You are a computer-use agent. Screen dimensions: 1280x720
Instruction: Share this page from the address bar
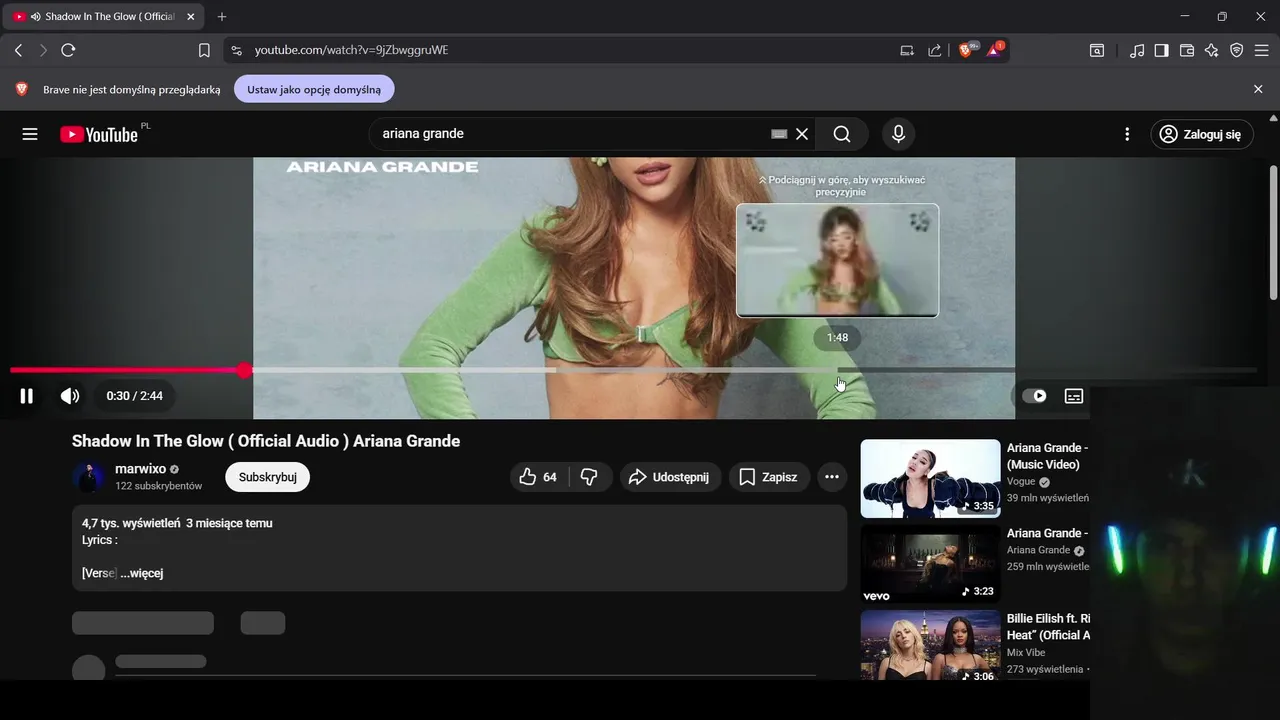(935, 50)
